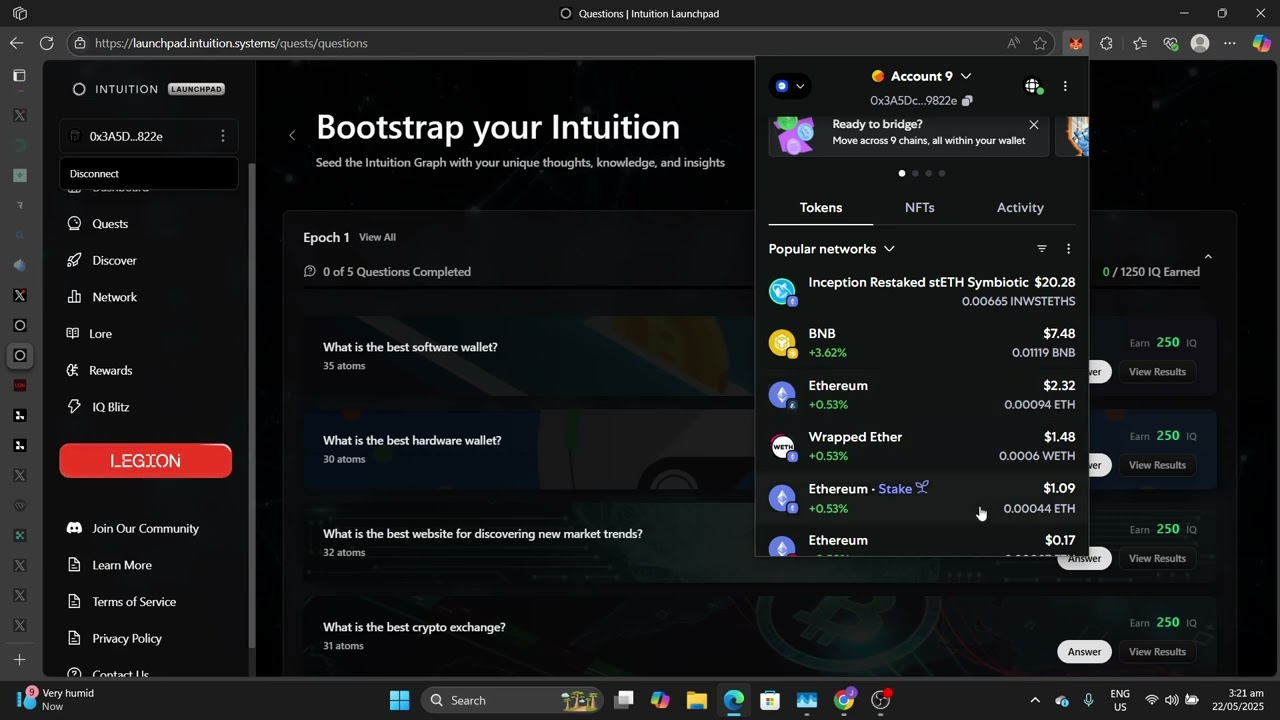Add this page to favorites star icon
Viewport: 1280px width, 720px height.
1040,43
